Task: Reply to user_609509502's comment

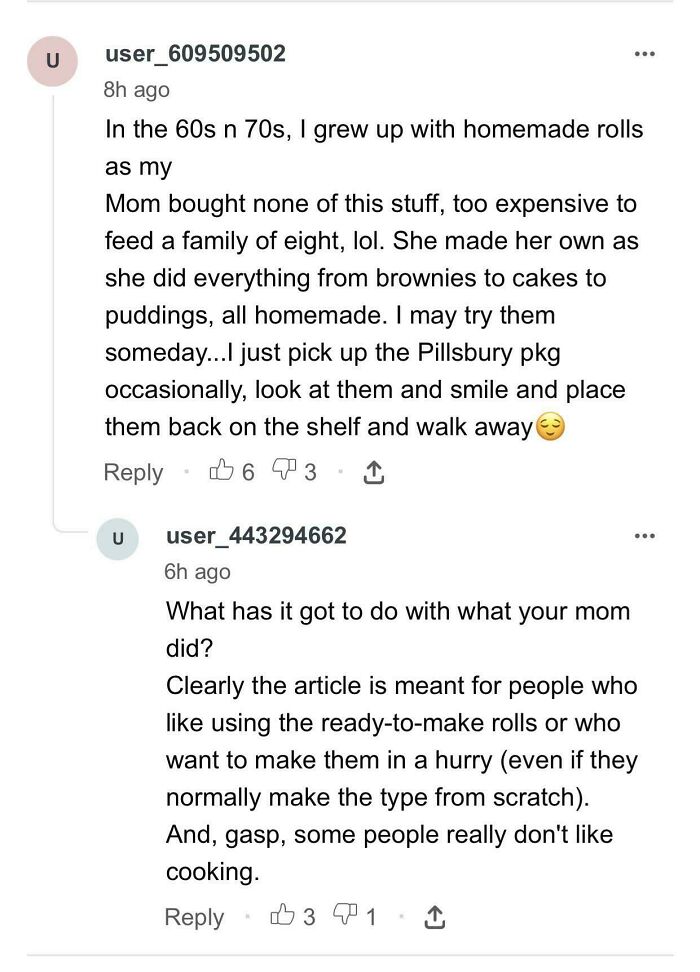Action: click(x=134, y=472)
